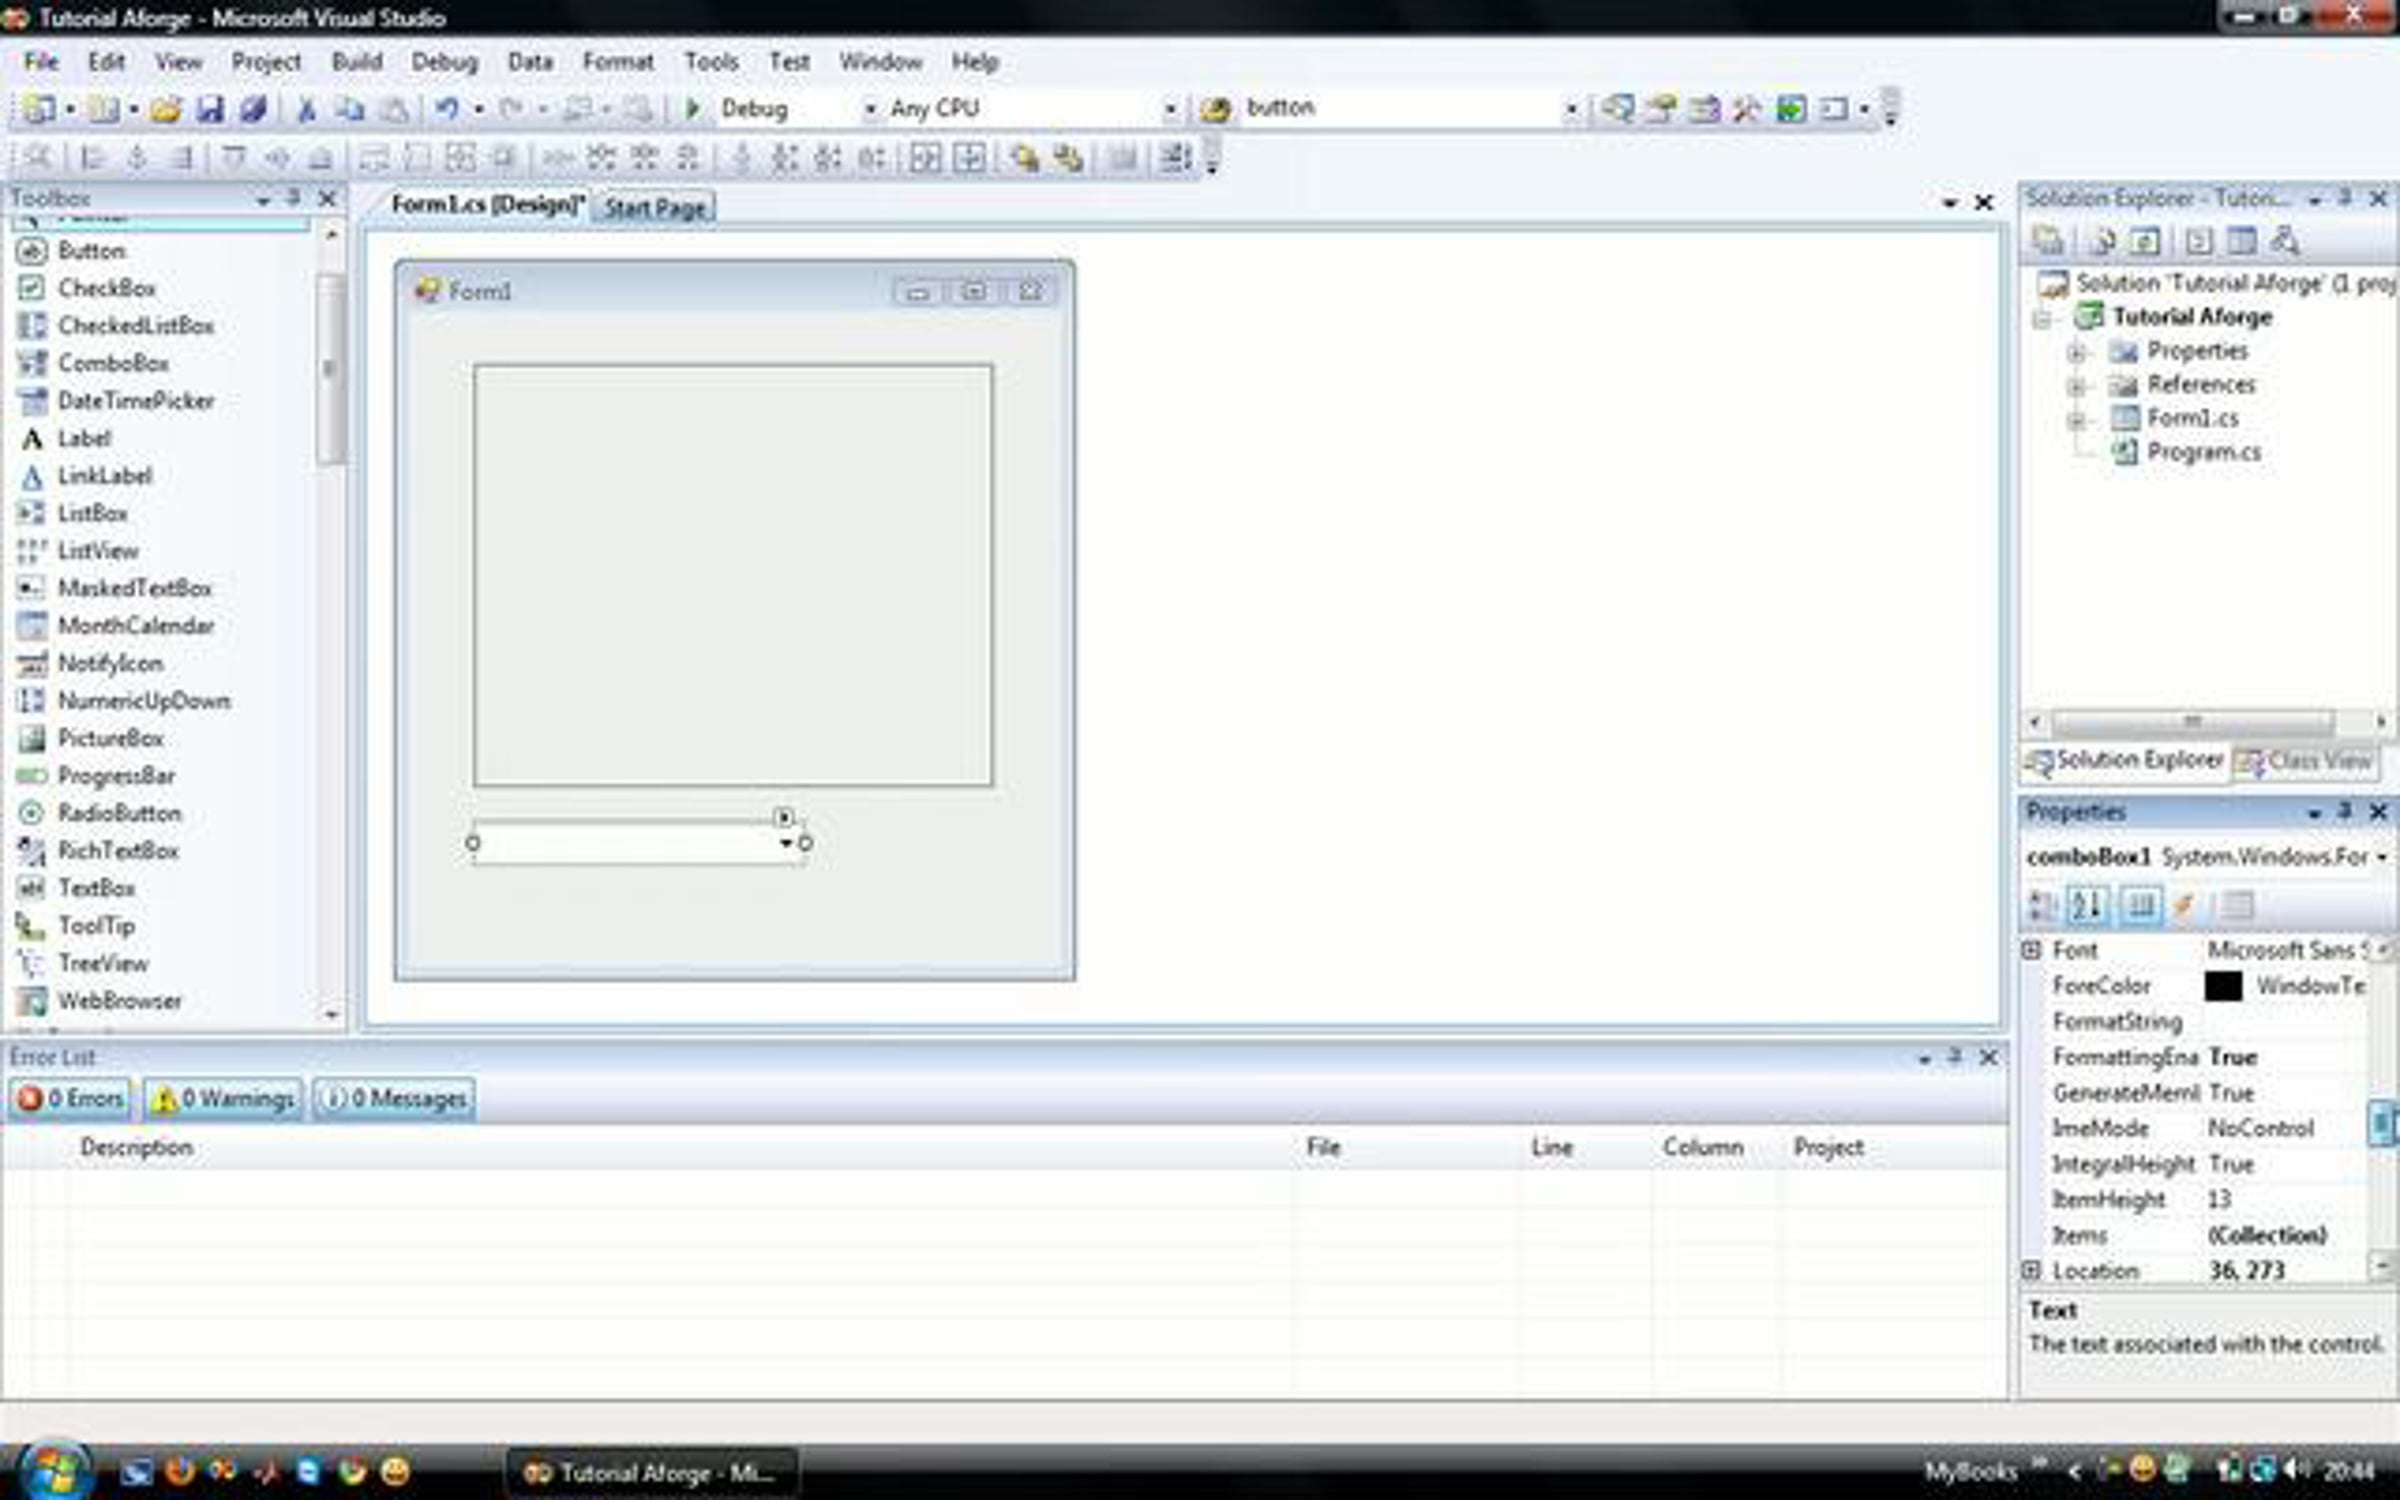Screen dimensions: 2400x1500
Task: Expand the Form1.cs tree node
Action: [2076, 419]
